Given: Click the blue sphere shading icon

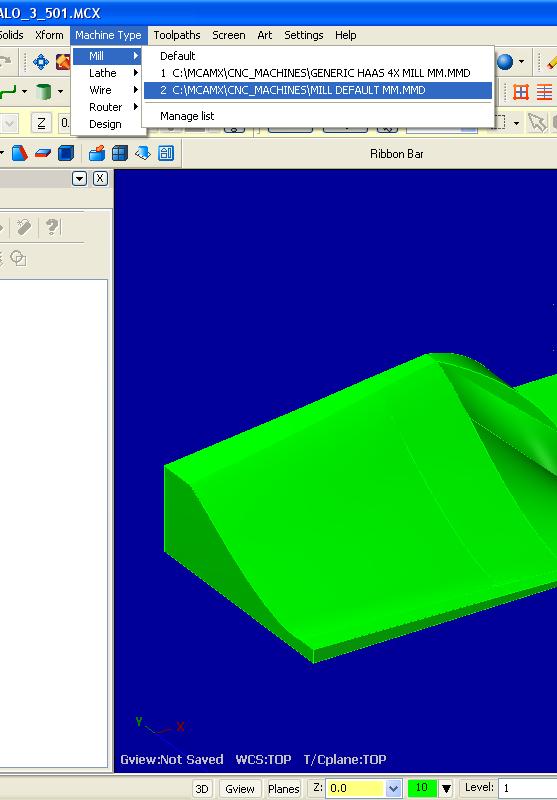Looking at the screenshot, I should point(504,62).
